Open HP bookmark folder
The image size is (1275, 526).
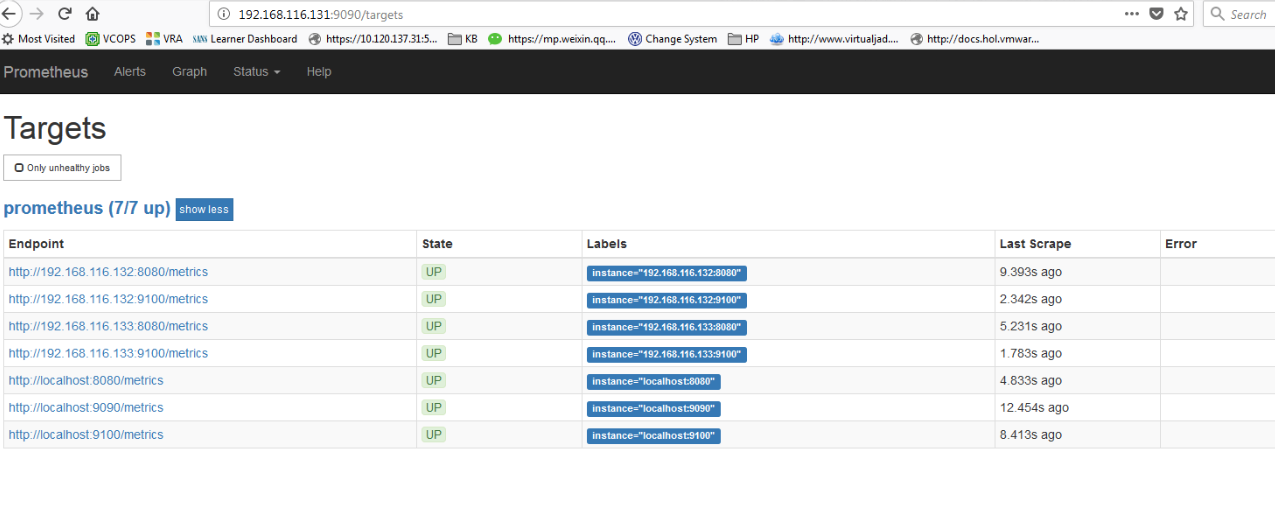point(743,39)
